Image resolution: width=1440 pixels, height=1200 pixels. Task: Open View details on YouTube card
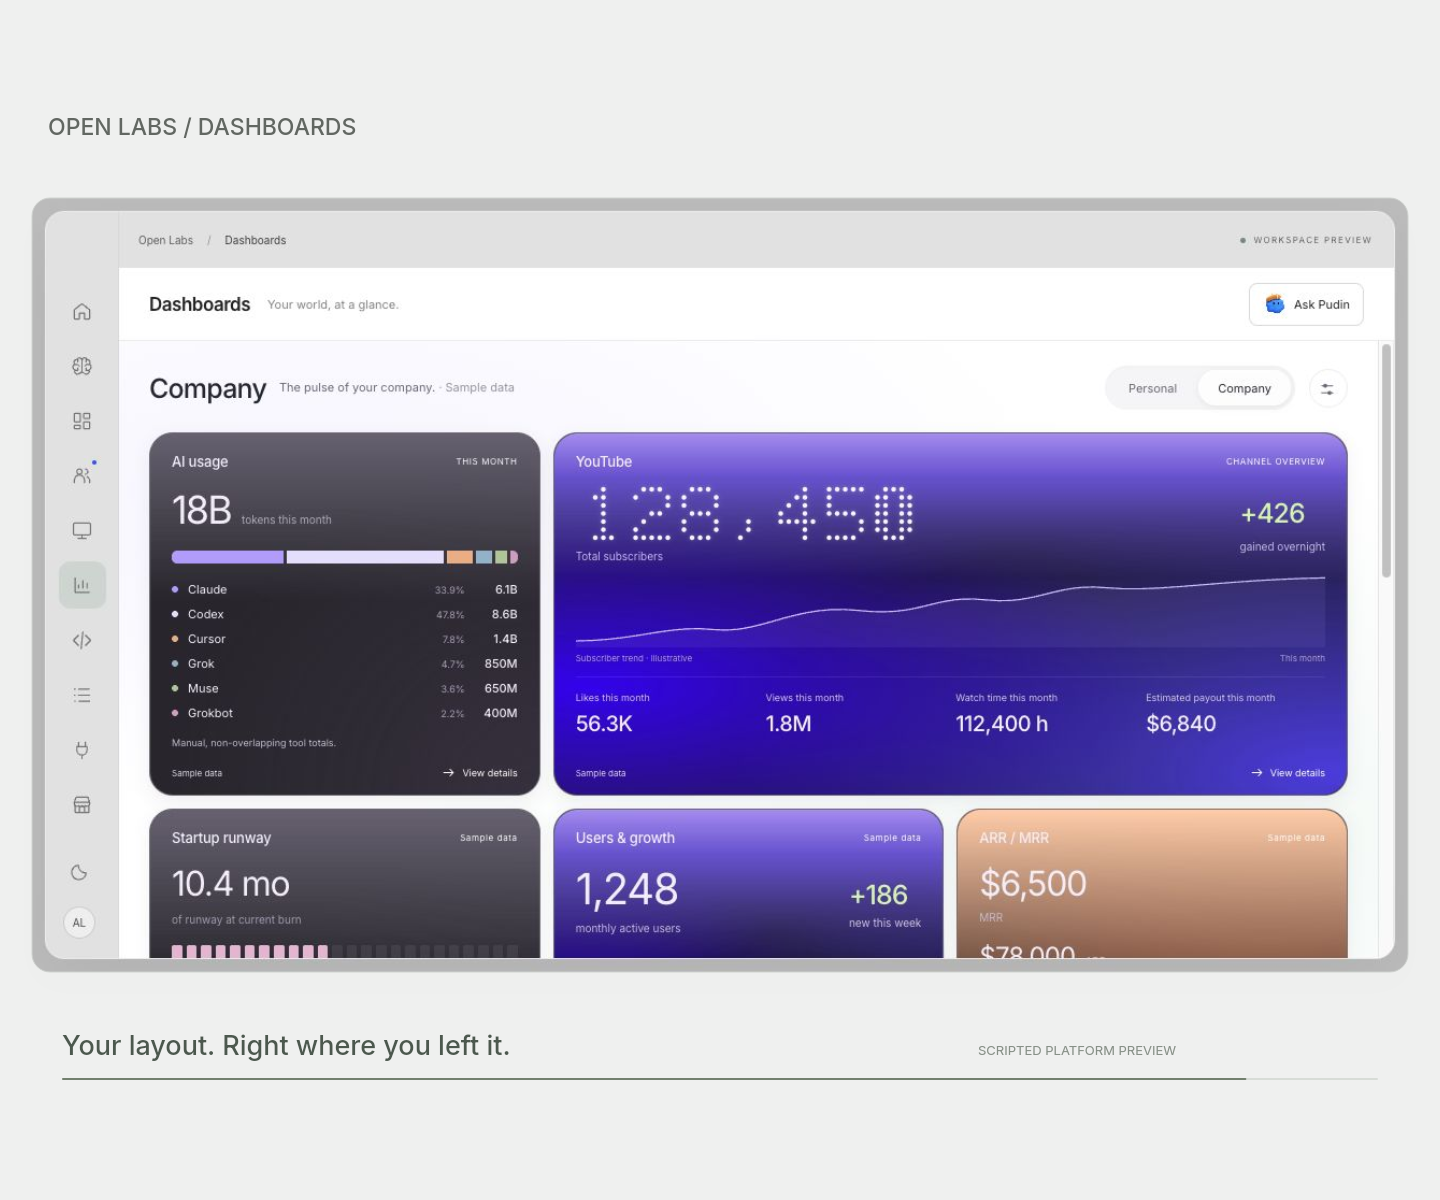(x=1288, y=773)
